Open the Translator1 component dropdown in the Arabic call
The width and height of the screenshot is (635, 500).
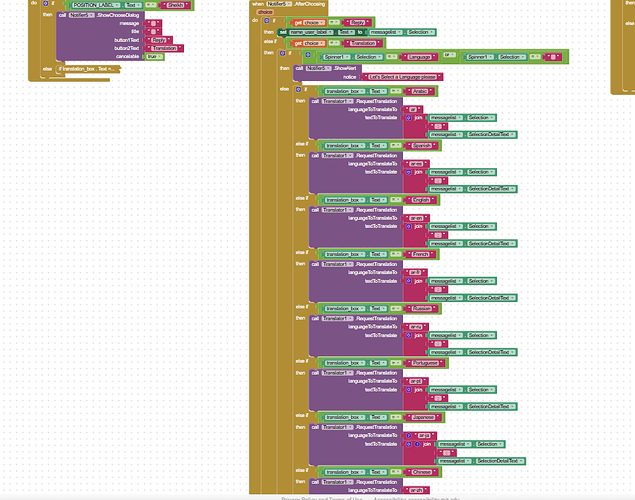click(x=340, y=102)
